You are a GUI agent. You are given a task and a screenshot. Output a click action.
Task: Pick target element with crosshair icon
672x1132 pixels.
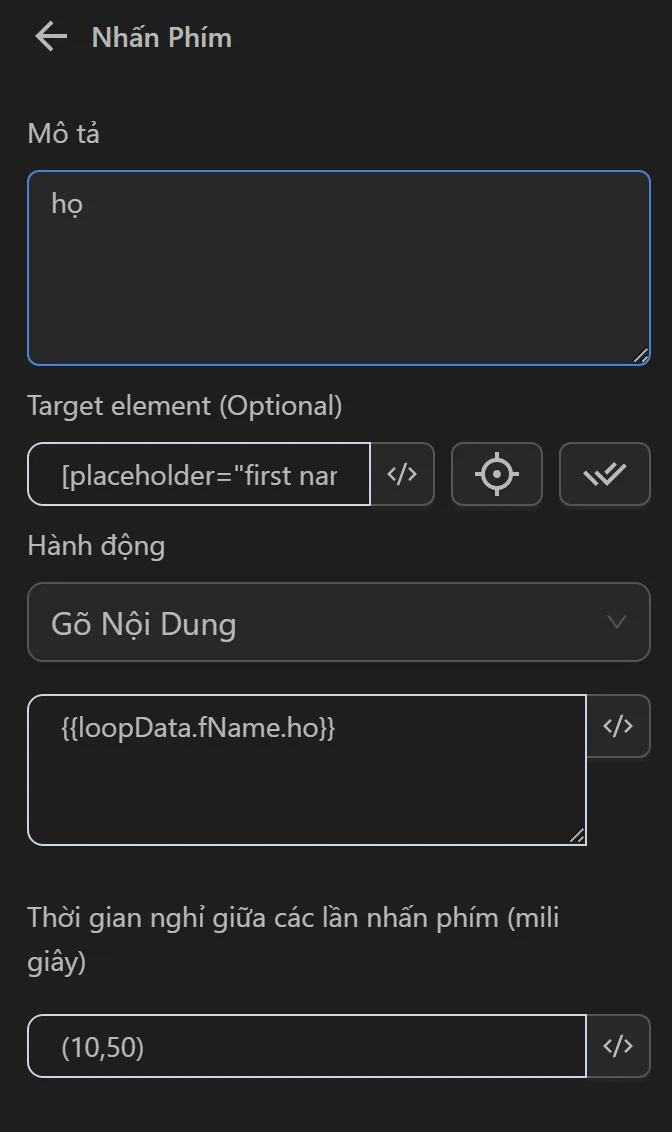(x=497, y=474)
